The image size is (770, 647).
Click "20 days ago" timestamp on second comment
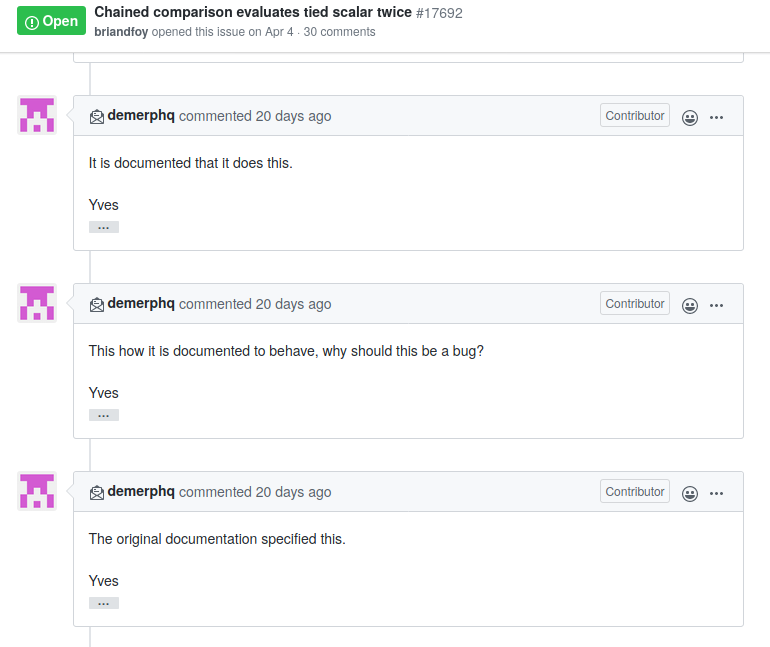point(293,304)
